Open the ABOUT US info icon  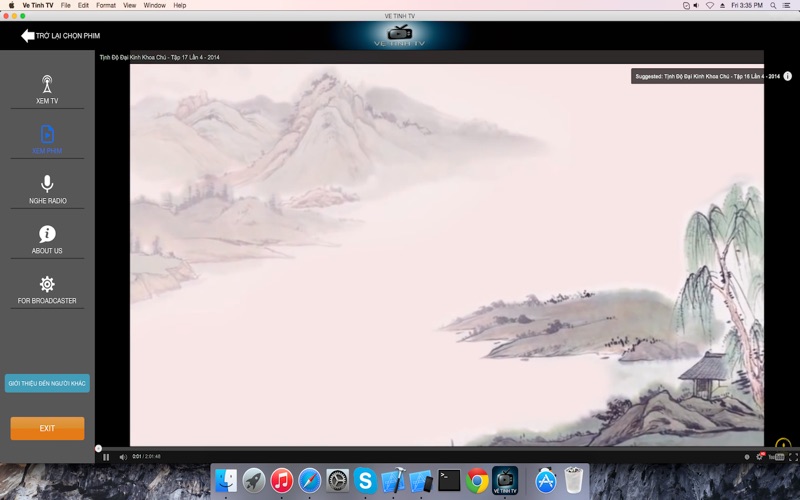(47, 234)
